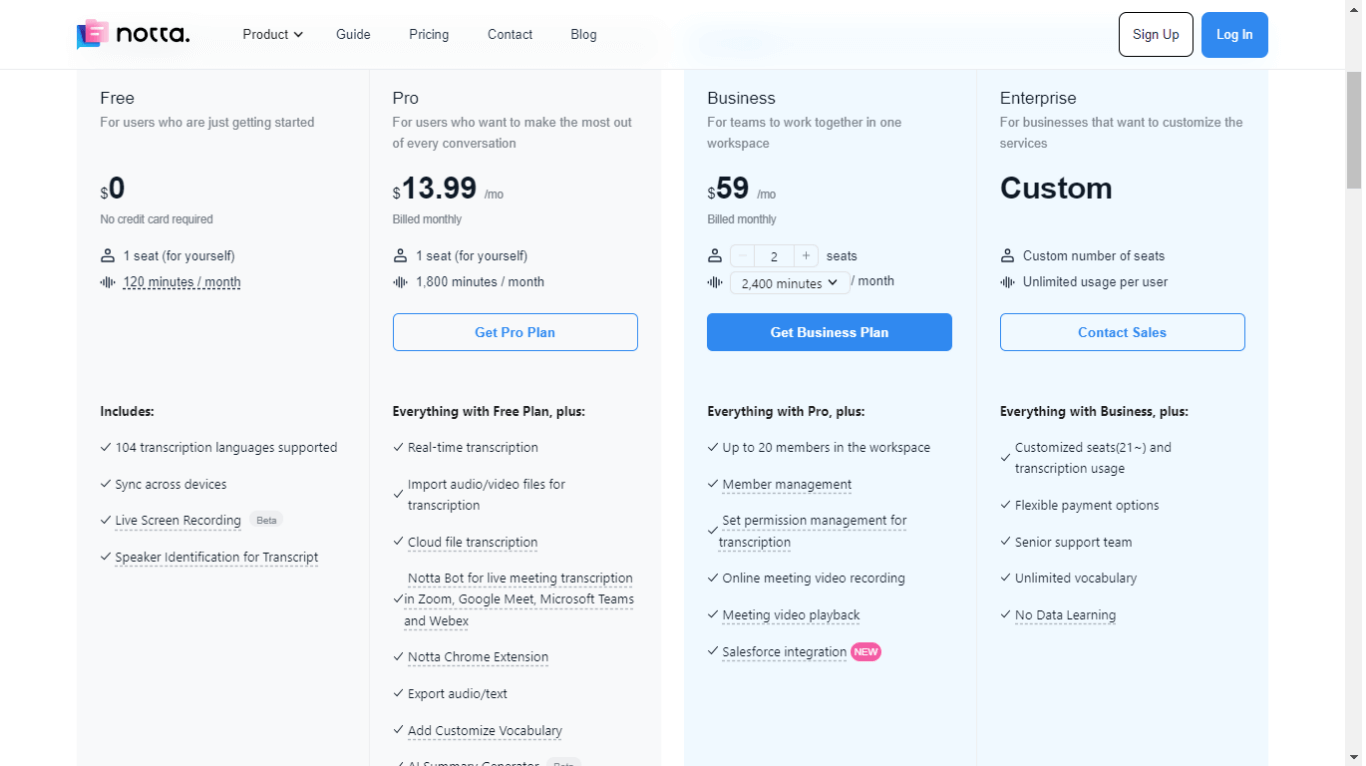Click checkmark beside 'Up to 20 members'
This screenshot has height=766, width=1366.
pos(713,447)
